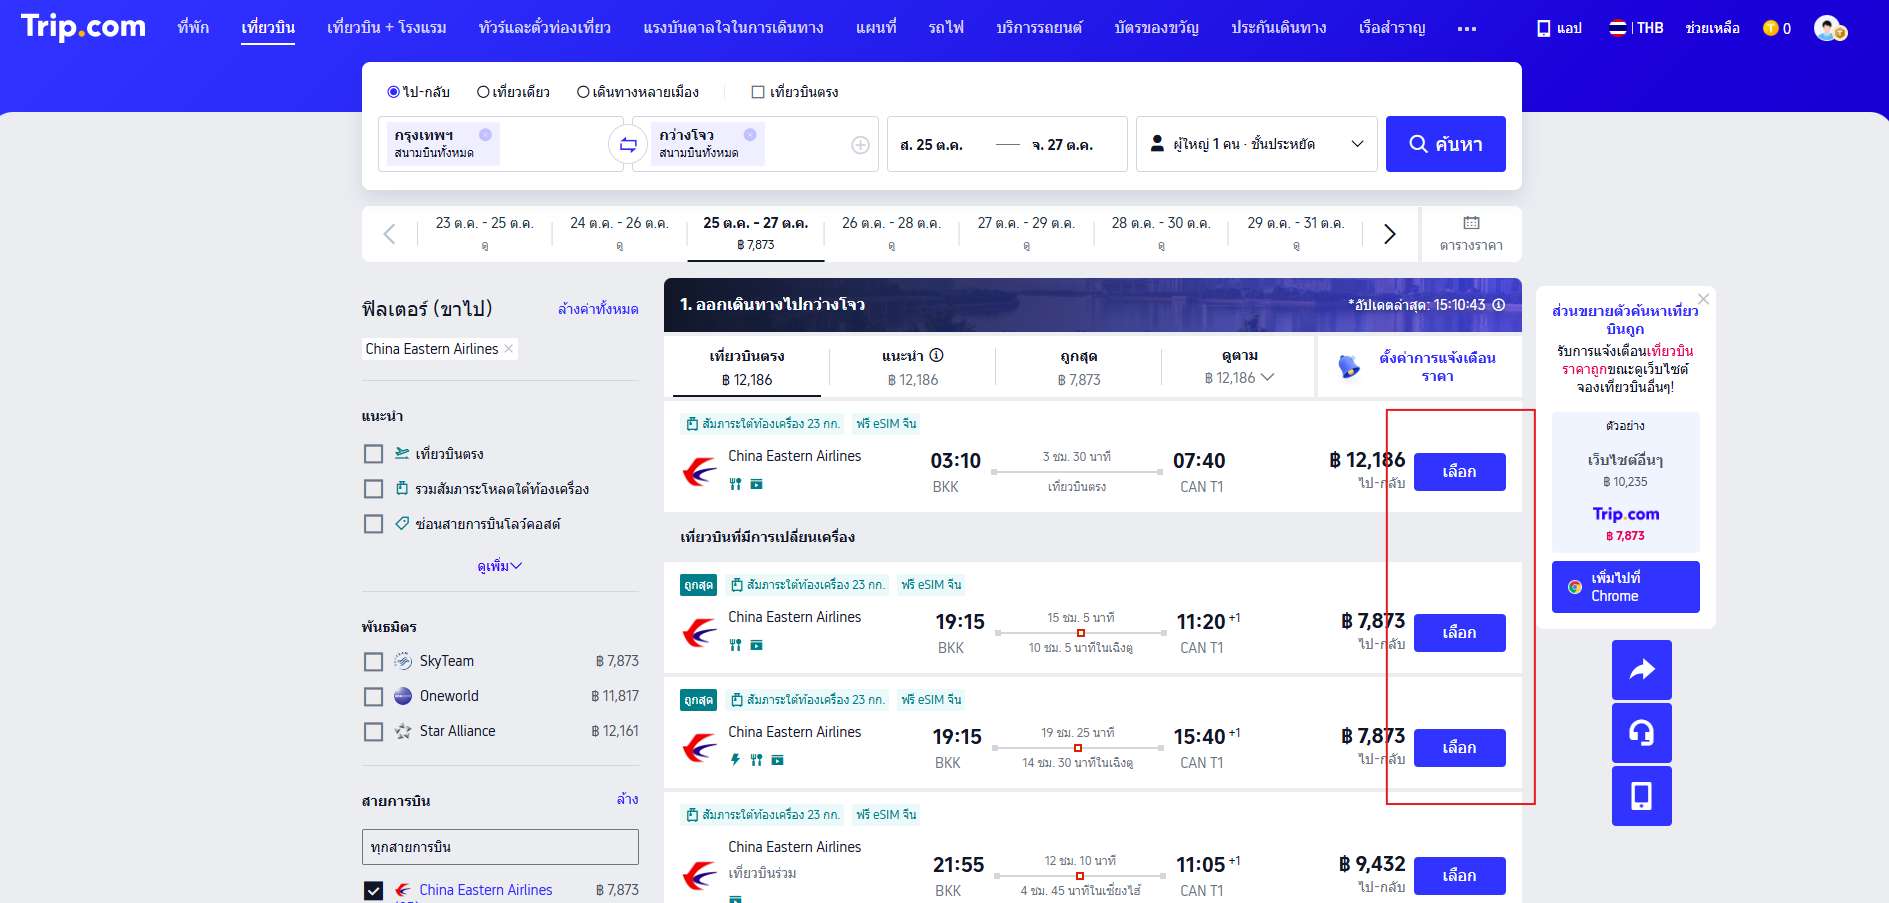Select the 03:10 direct flight
The image size is (1889, 903).
pos(1459,472)
